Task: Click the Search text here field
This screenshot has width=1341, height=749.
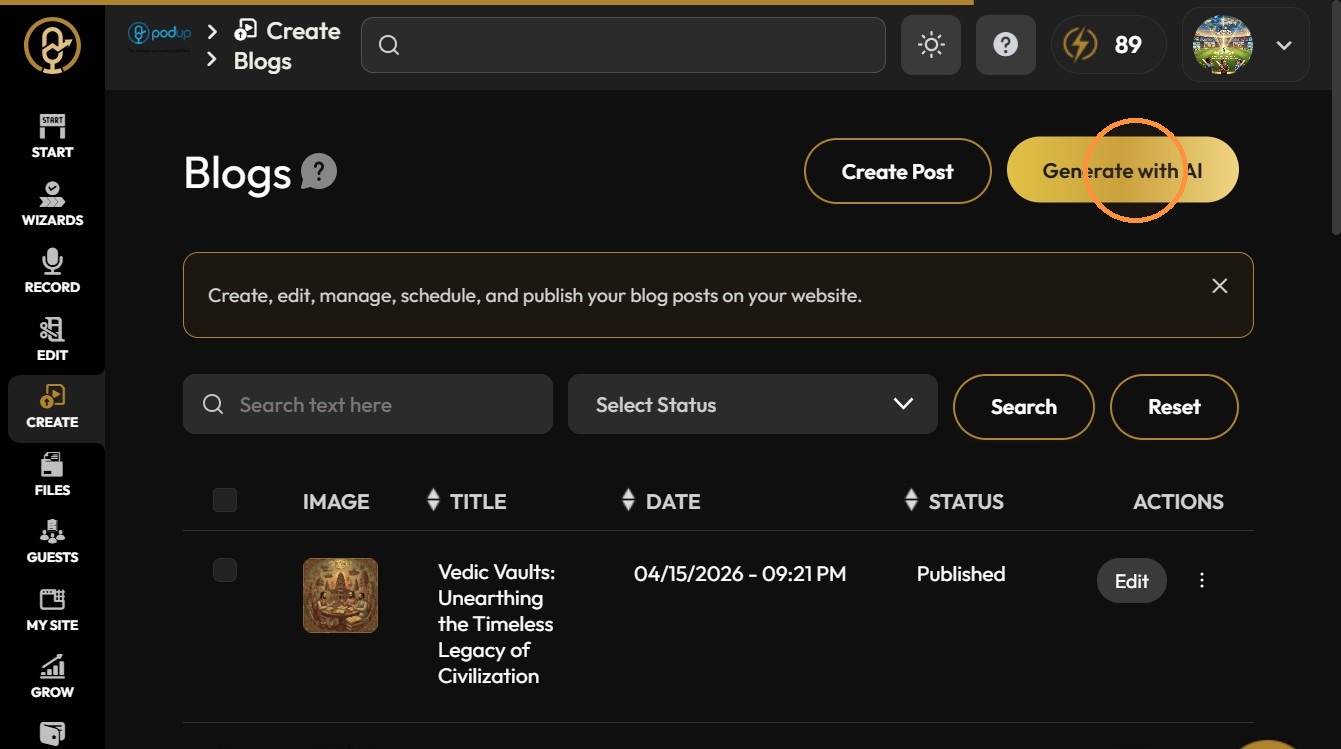Action: pyautogui.click(x=368, y=404)
